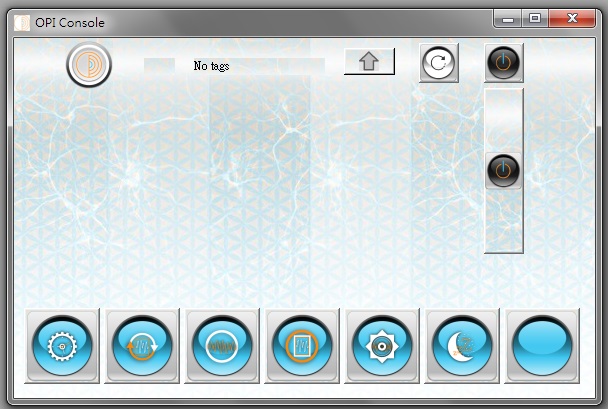Close the OPI Console window
Image resolution: width=608 pixels, height=409 pixels.
tap(572, 19)
